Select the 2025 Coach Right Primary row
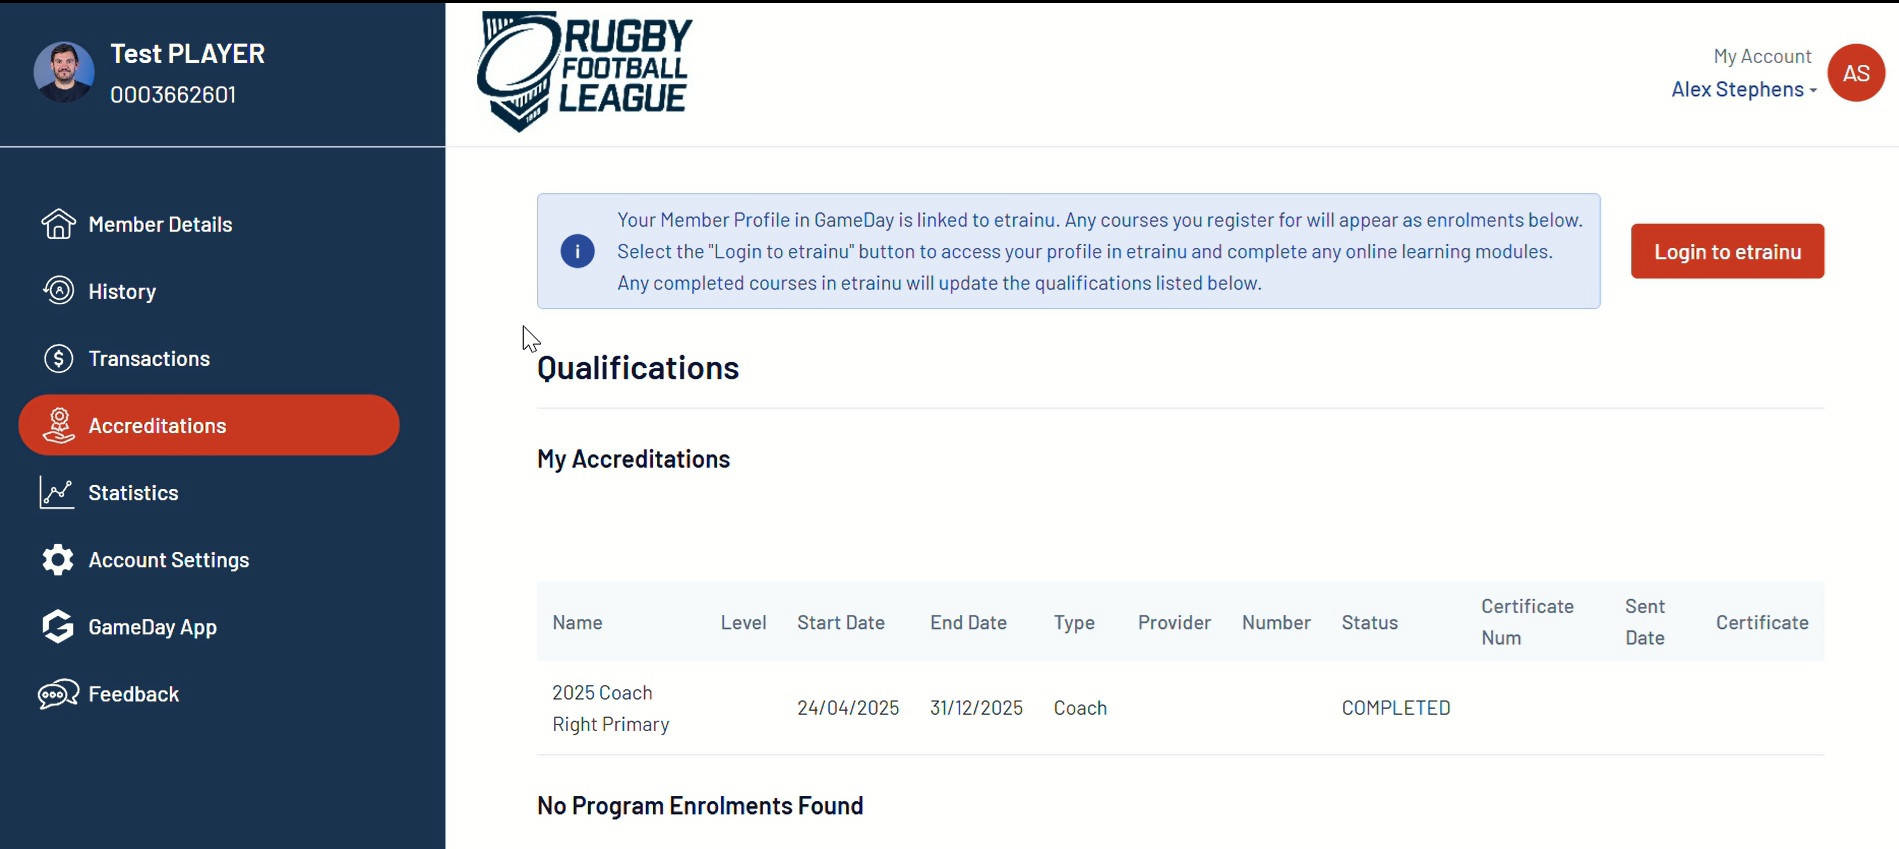This screenshot has height=849, width=1899. tap(1180, 708)
